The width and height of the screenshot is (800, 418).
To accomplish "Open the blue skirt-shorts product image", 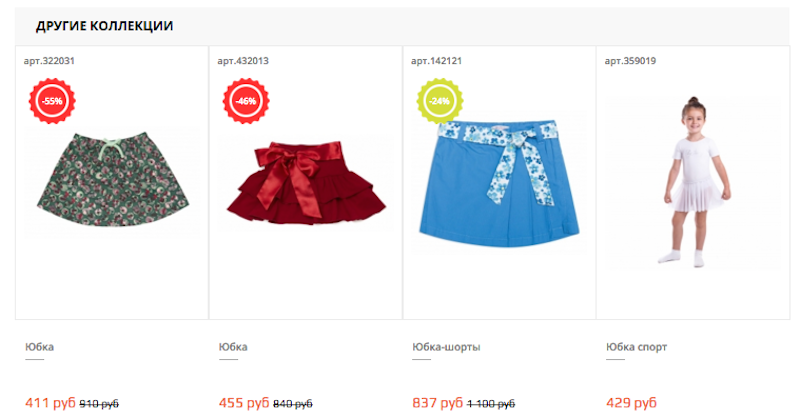I will pos(499,184).
